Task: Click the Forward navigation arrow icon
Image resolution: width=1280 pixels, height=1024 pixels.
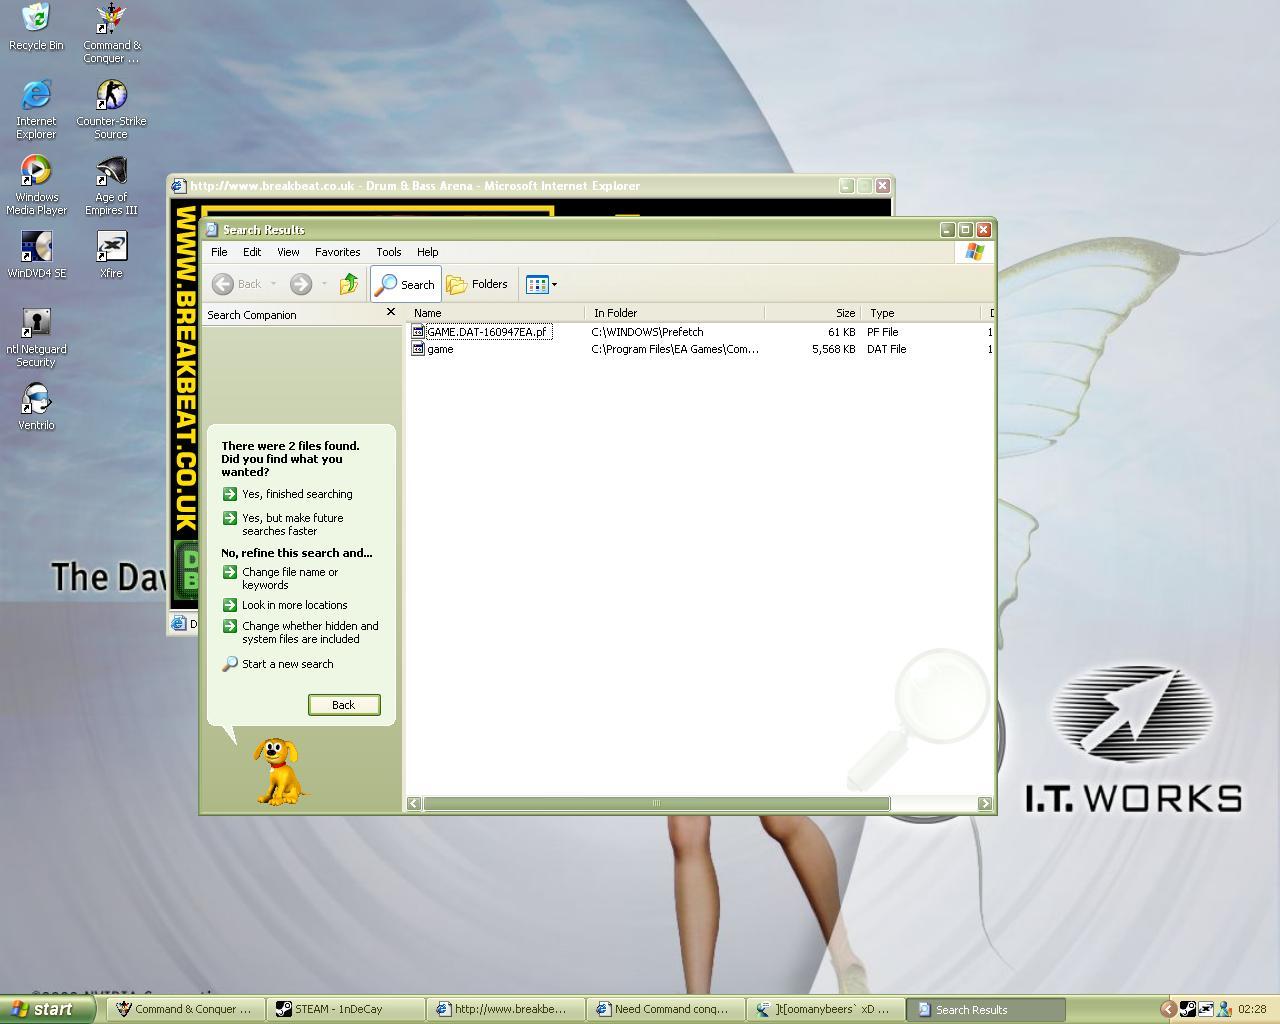Action: 301,284
